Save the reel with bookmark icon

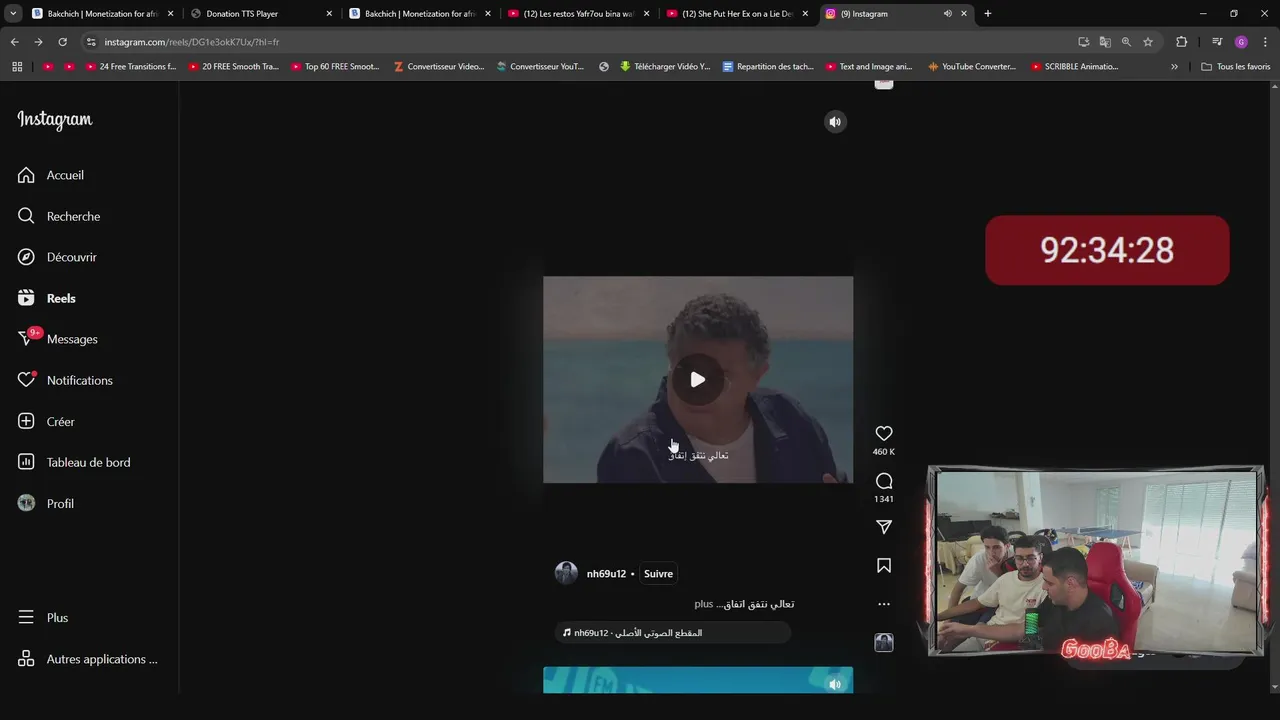(884, 566)
